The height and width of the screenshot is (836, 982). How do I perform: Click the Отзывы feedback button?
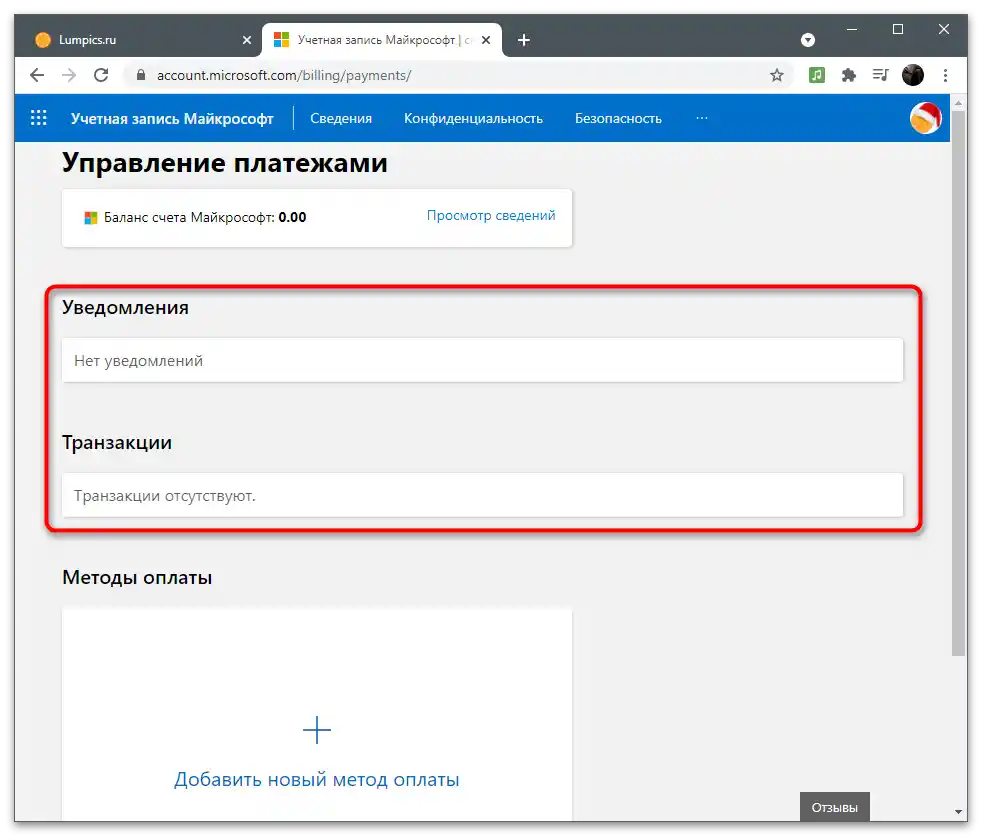click(834, 807)
